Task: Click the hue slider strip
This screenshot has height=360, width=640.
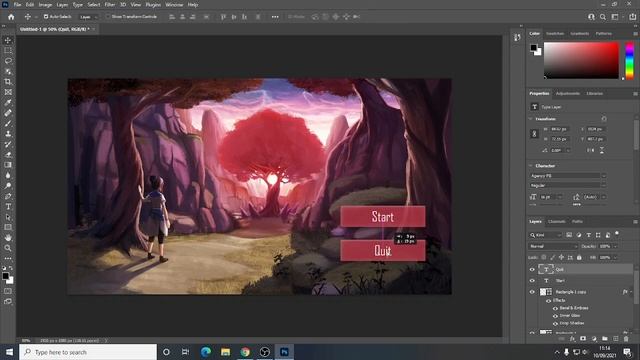Action: point(630,60)
